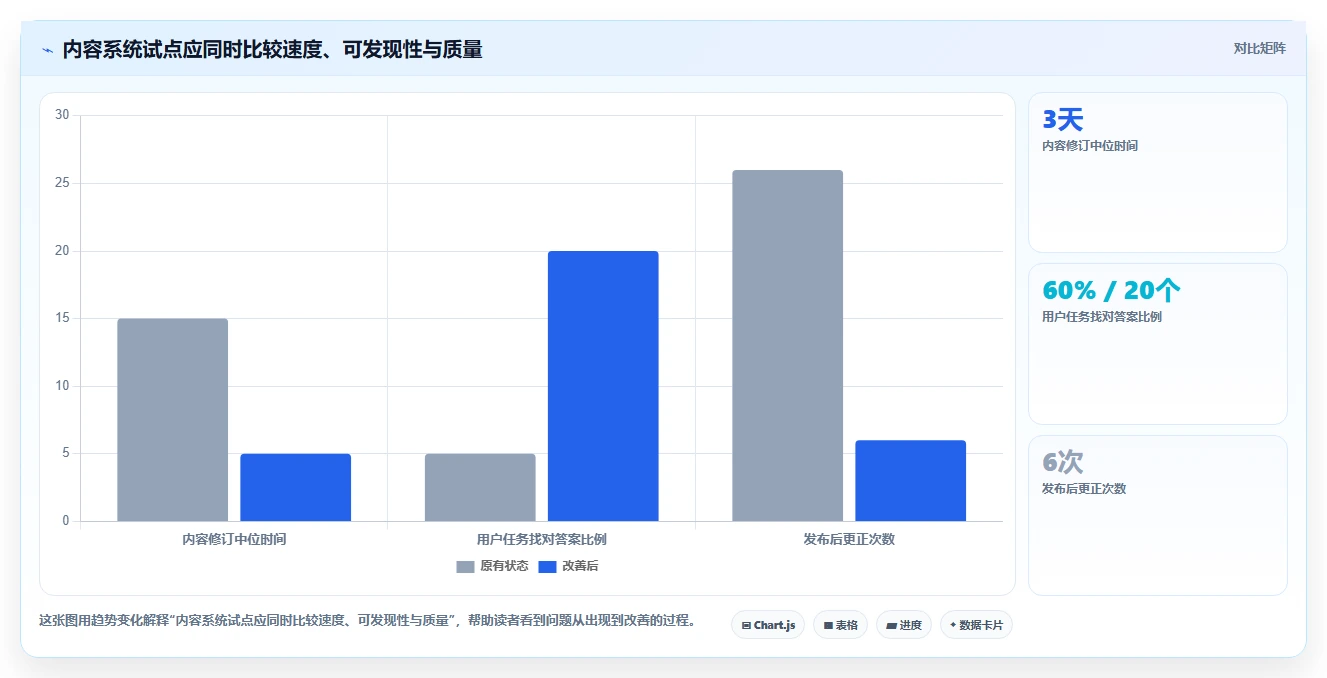Click the 内容修订中位时间 x-axis label
Viewport: 1327px width, 678px height.
pos(234,539)
